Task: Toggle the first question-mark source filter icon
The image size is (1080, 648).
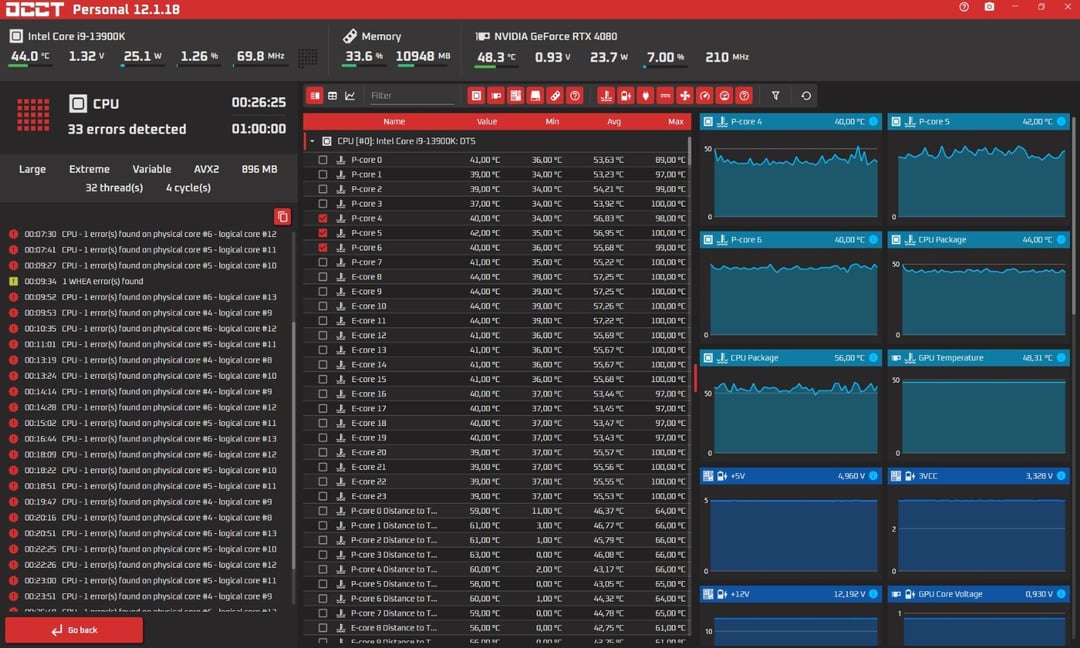Action: pos(574,96)
